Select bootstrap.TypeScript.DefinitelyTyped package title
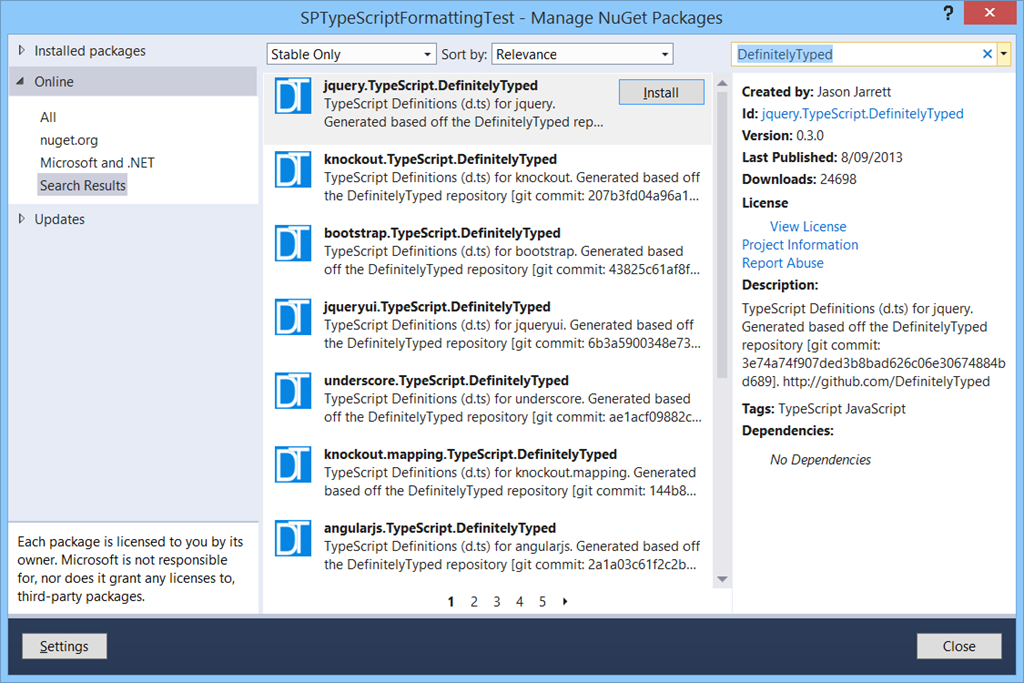 click(442, 233)
